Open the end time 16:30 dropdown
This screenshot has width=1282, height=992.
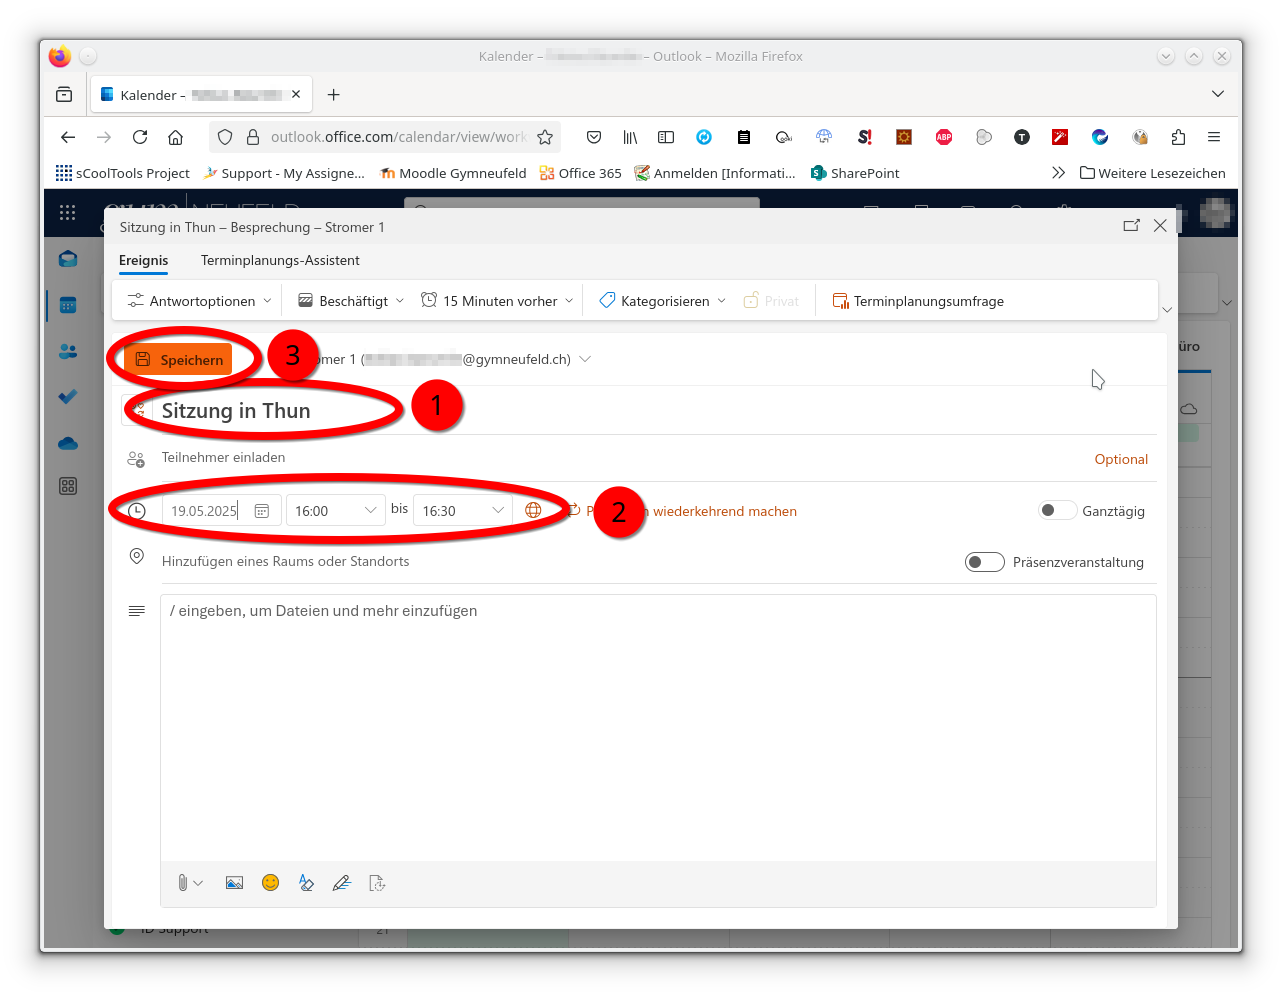[x=463, y=510]
